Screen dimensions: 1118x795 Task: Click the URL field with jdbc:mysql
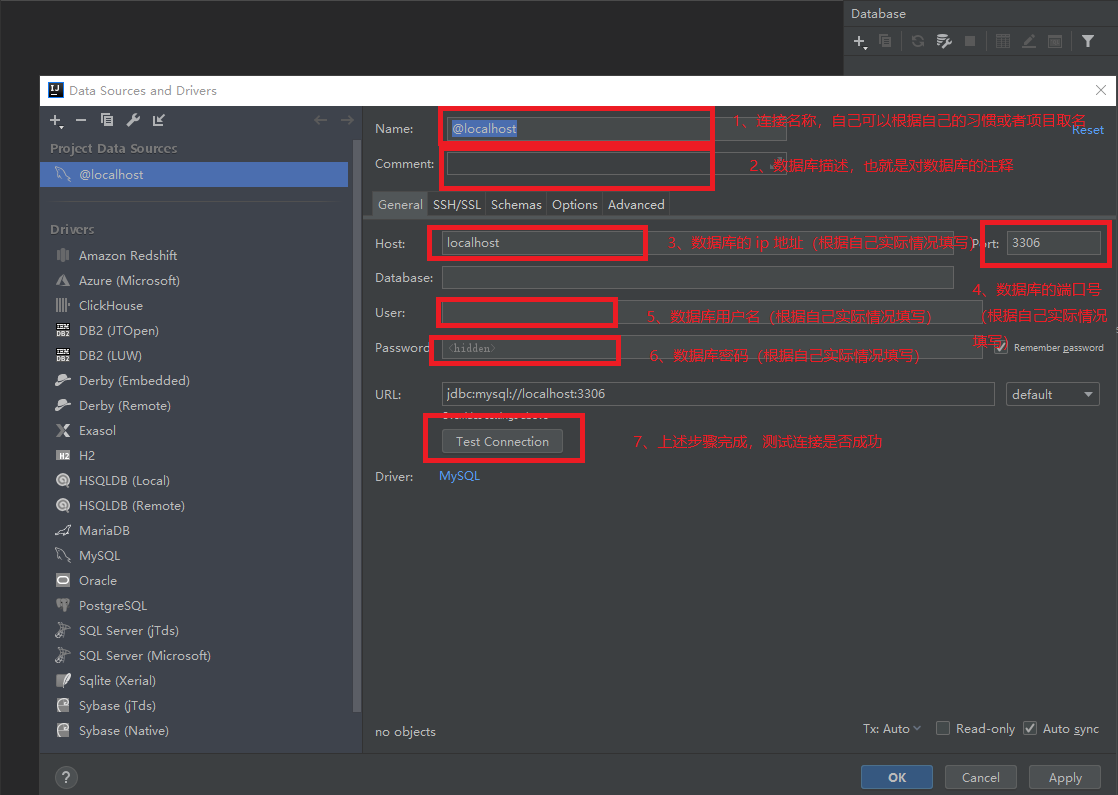click(718, 394)
